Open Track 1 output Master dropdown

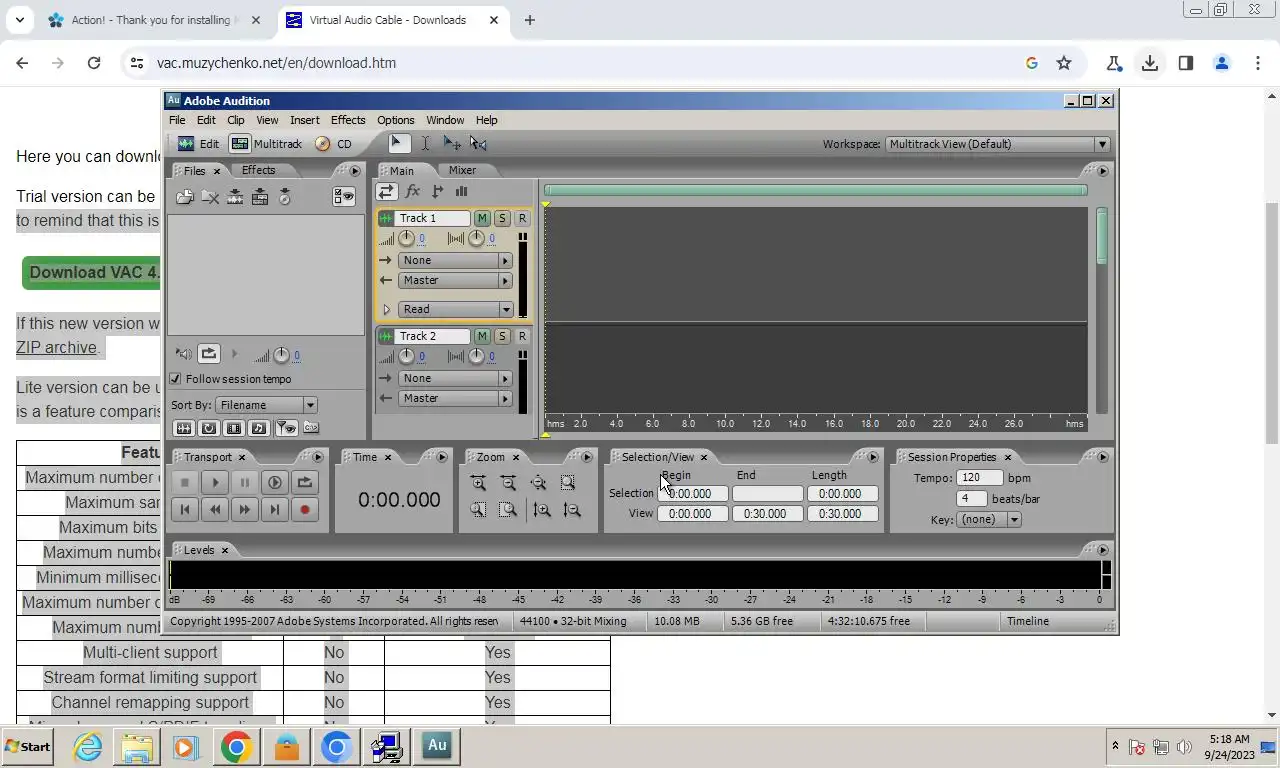pos(455,280)
